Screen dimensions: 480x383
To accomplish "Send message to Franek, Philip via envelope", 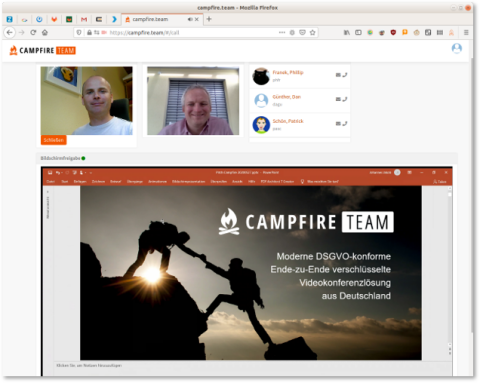I will click(338, 75).
